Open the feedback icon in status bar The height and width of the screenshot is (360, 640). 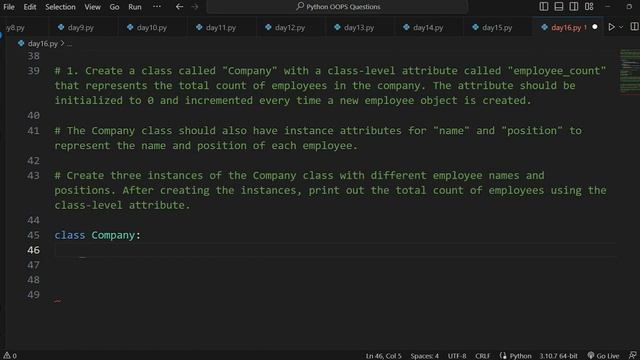632,356
